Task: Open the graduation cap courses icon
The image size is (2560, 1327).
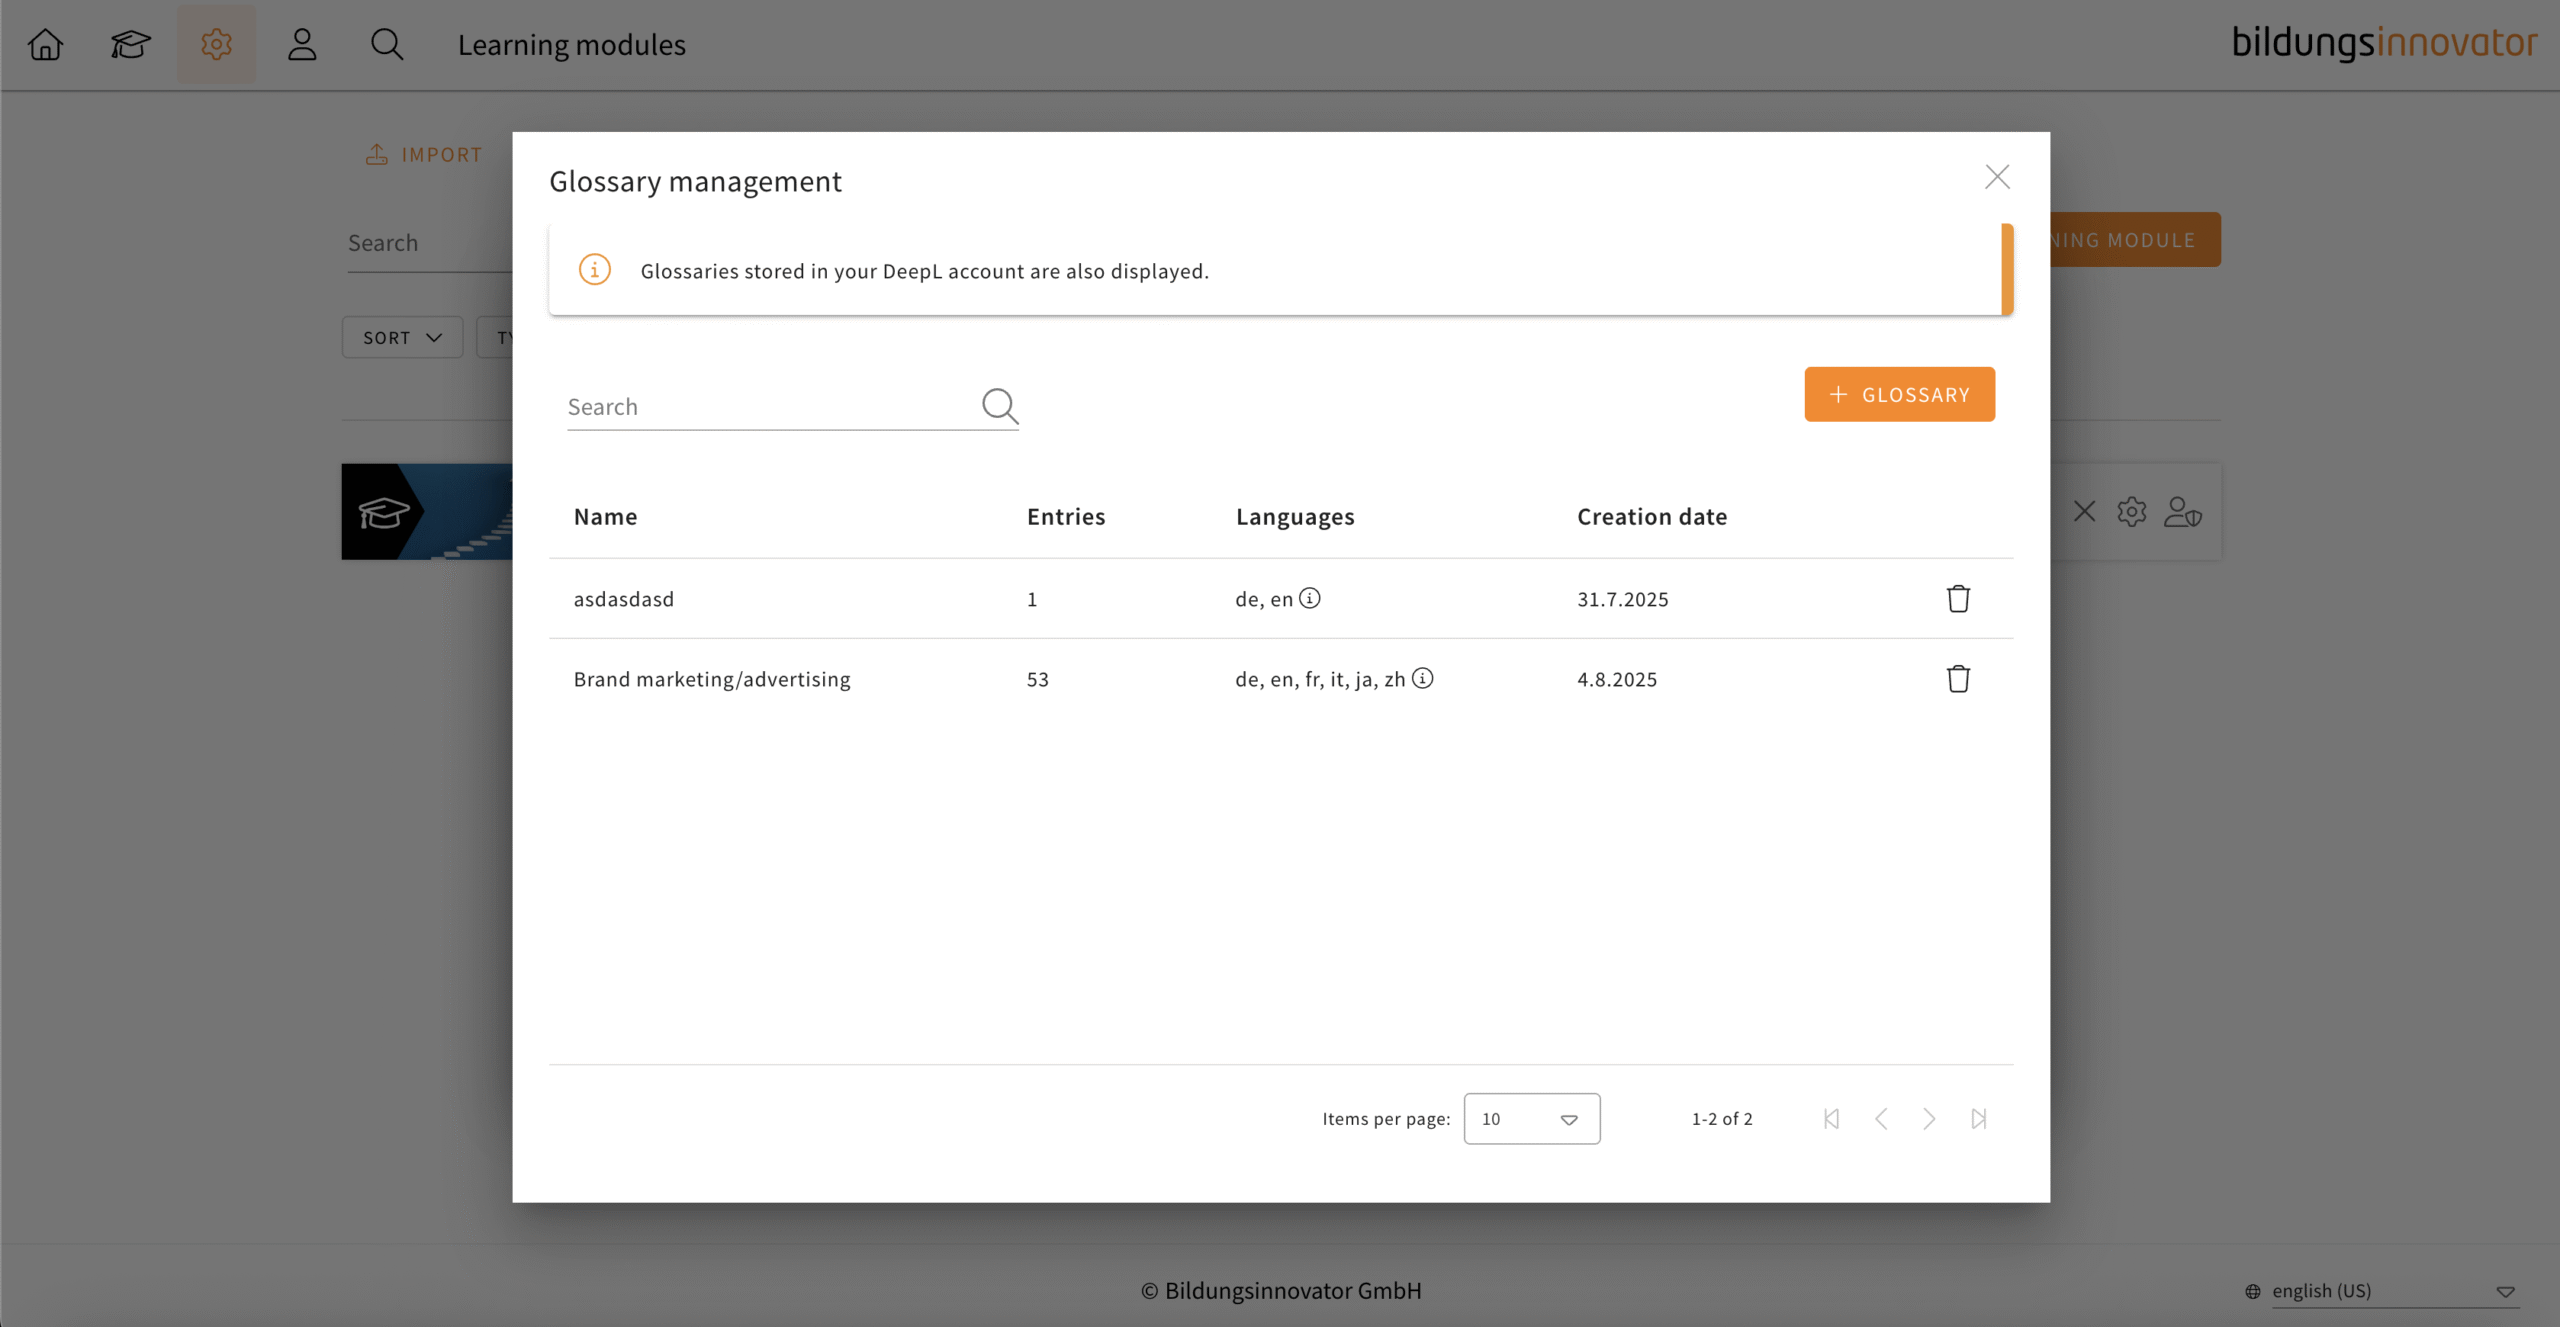Action: tap(130, 44)
